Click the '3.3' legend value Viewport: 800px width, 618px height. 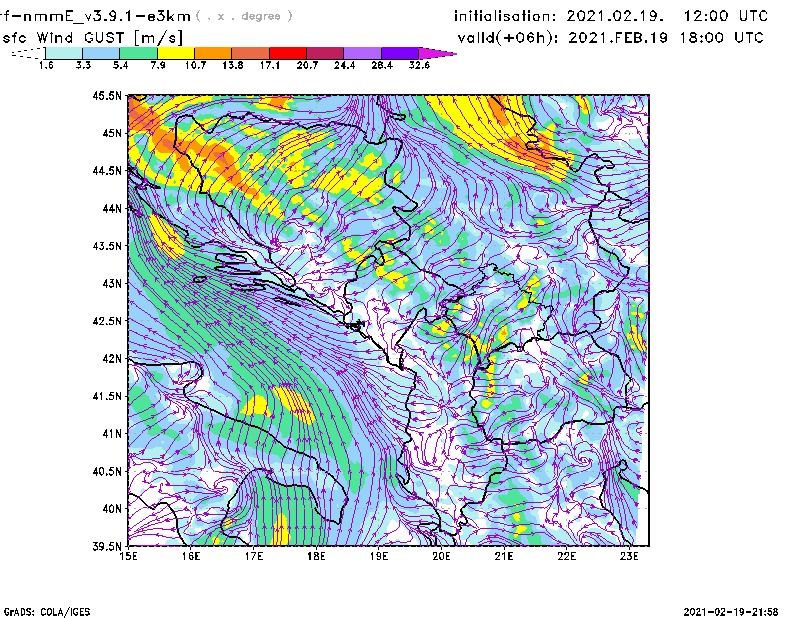(83, 65)
